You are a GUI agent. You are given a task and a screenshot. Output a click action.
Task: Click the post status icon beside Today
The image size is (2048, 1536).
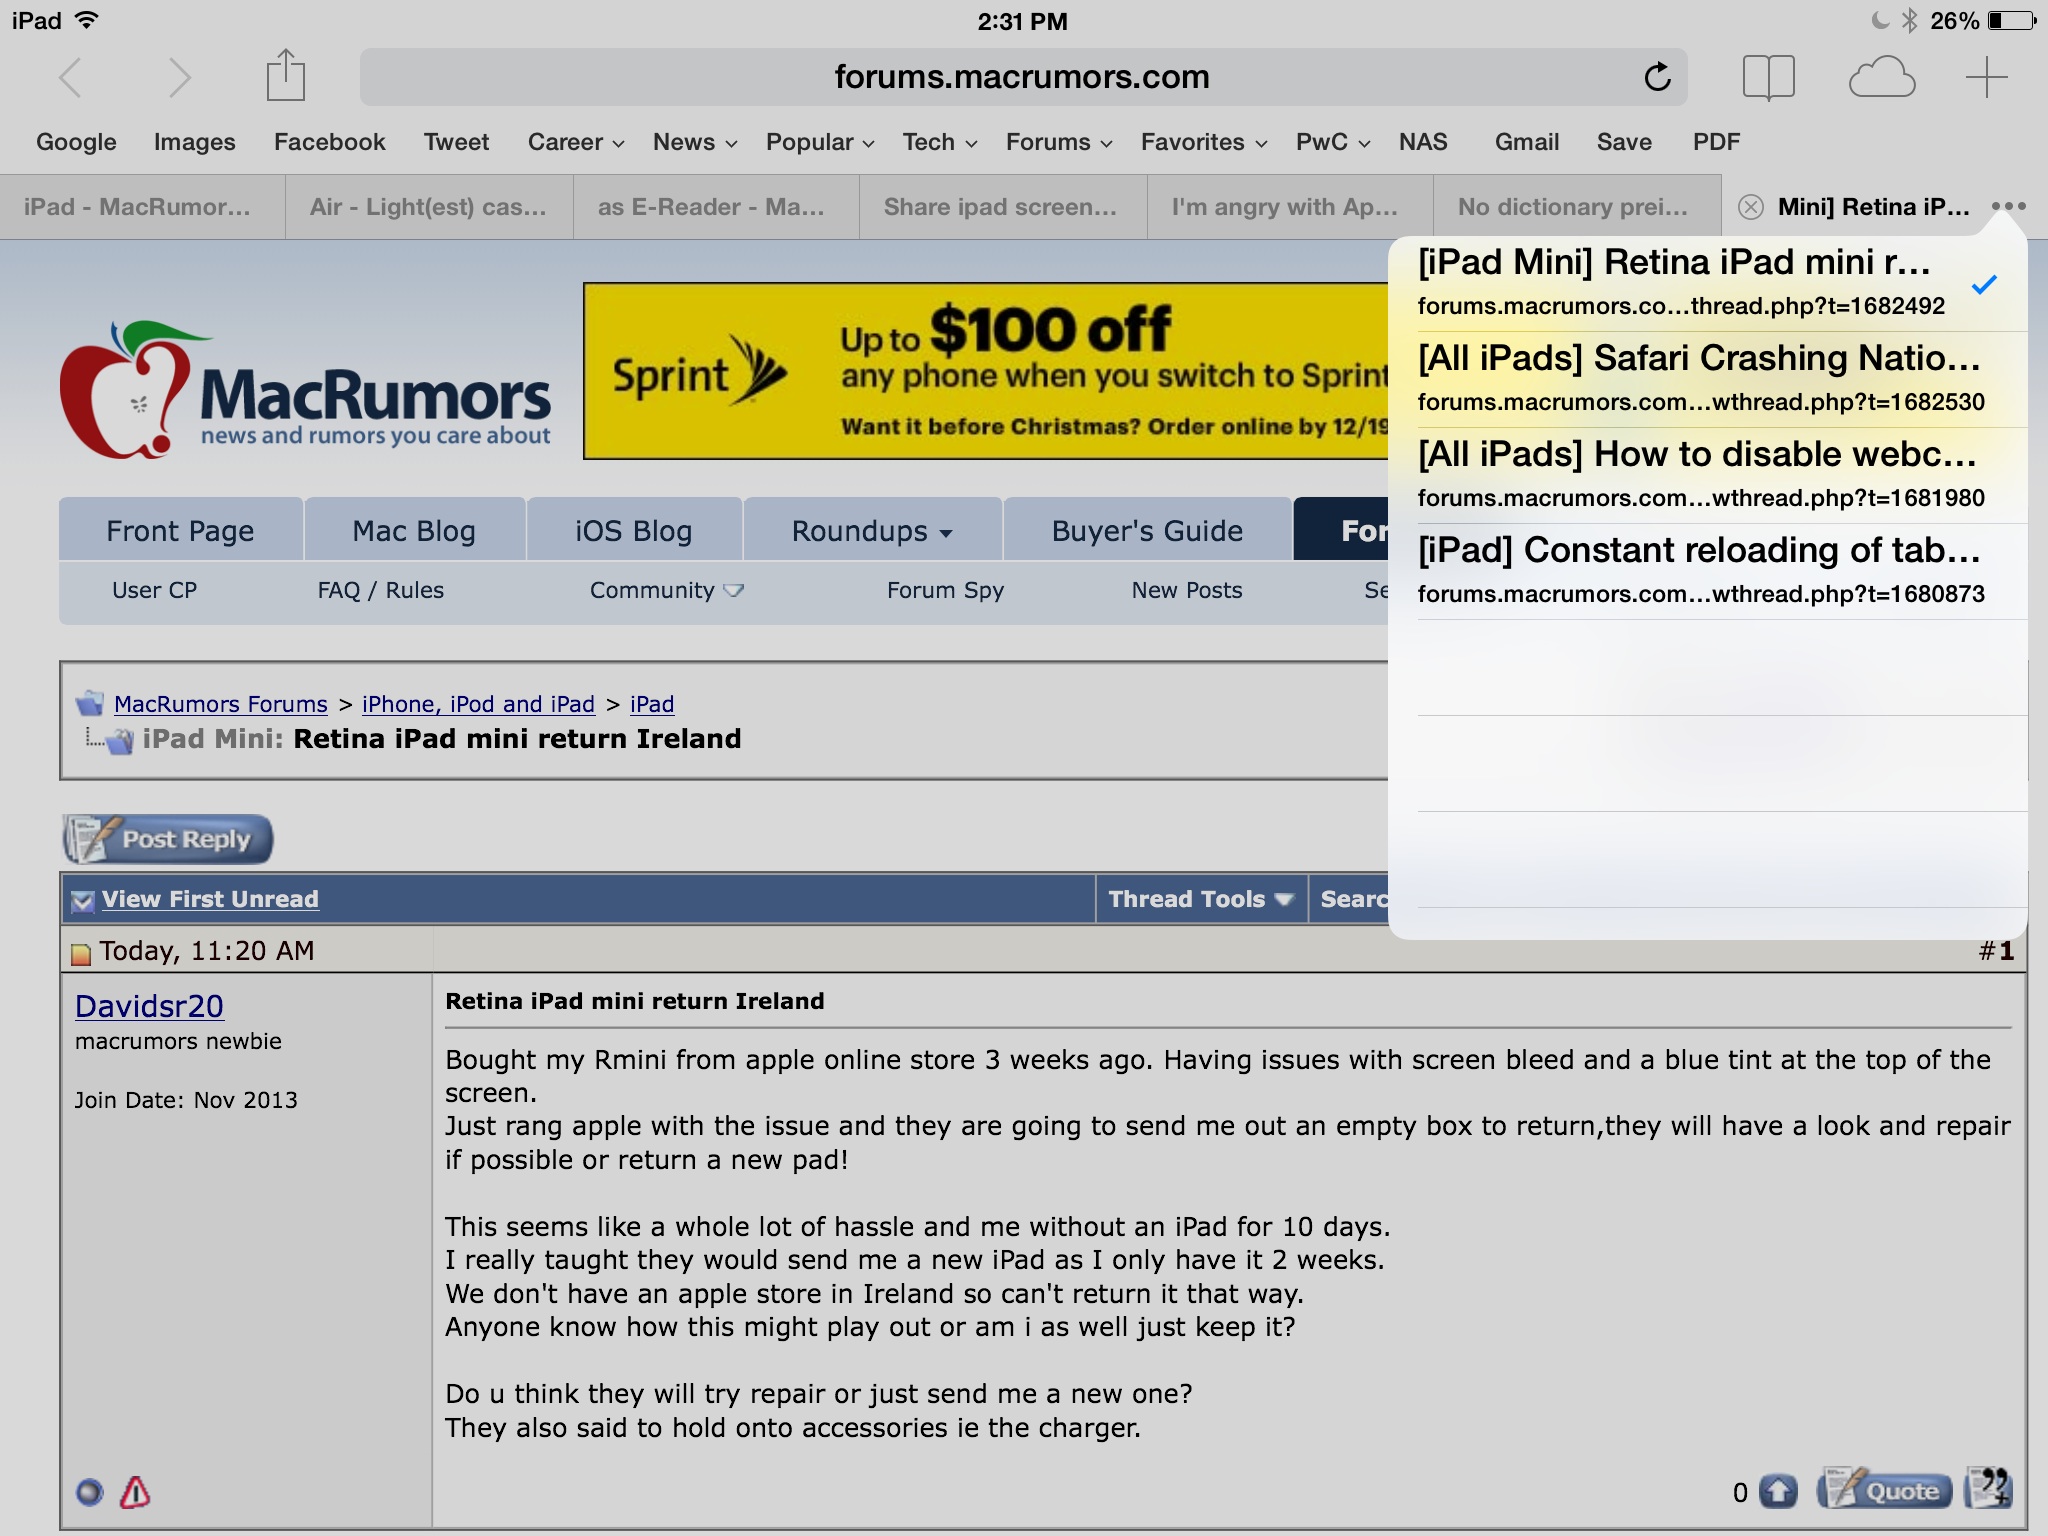click(81, 953)
